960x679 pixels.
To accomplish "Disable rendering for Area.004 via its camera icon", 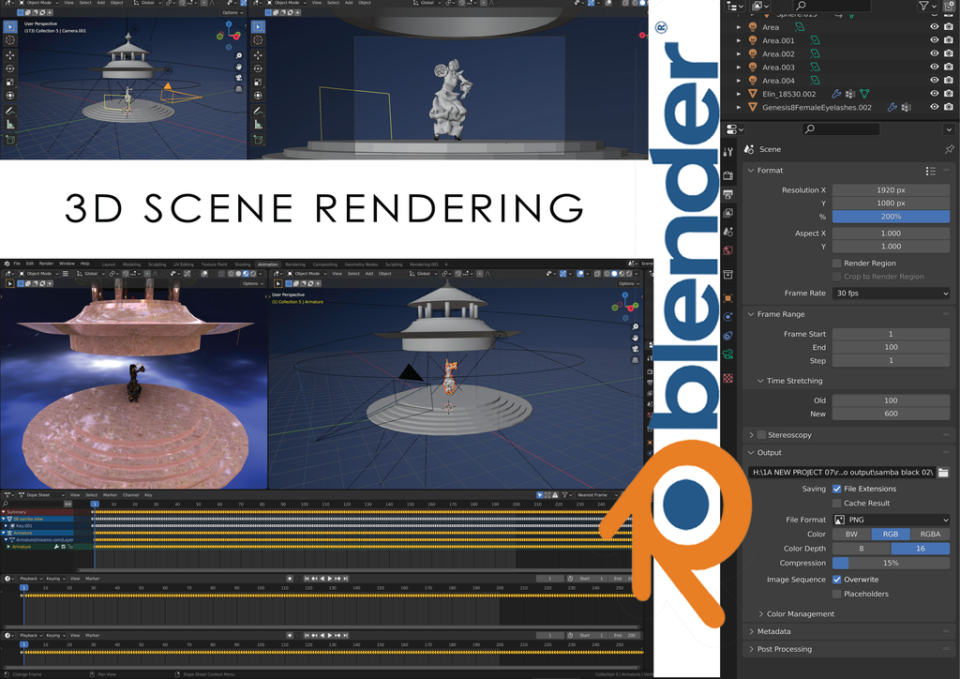I will [948, 80].
